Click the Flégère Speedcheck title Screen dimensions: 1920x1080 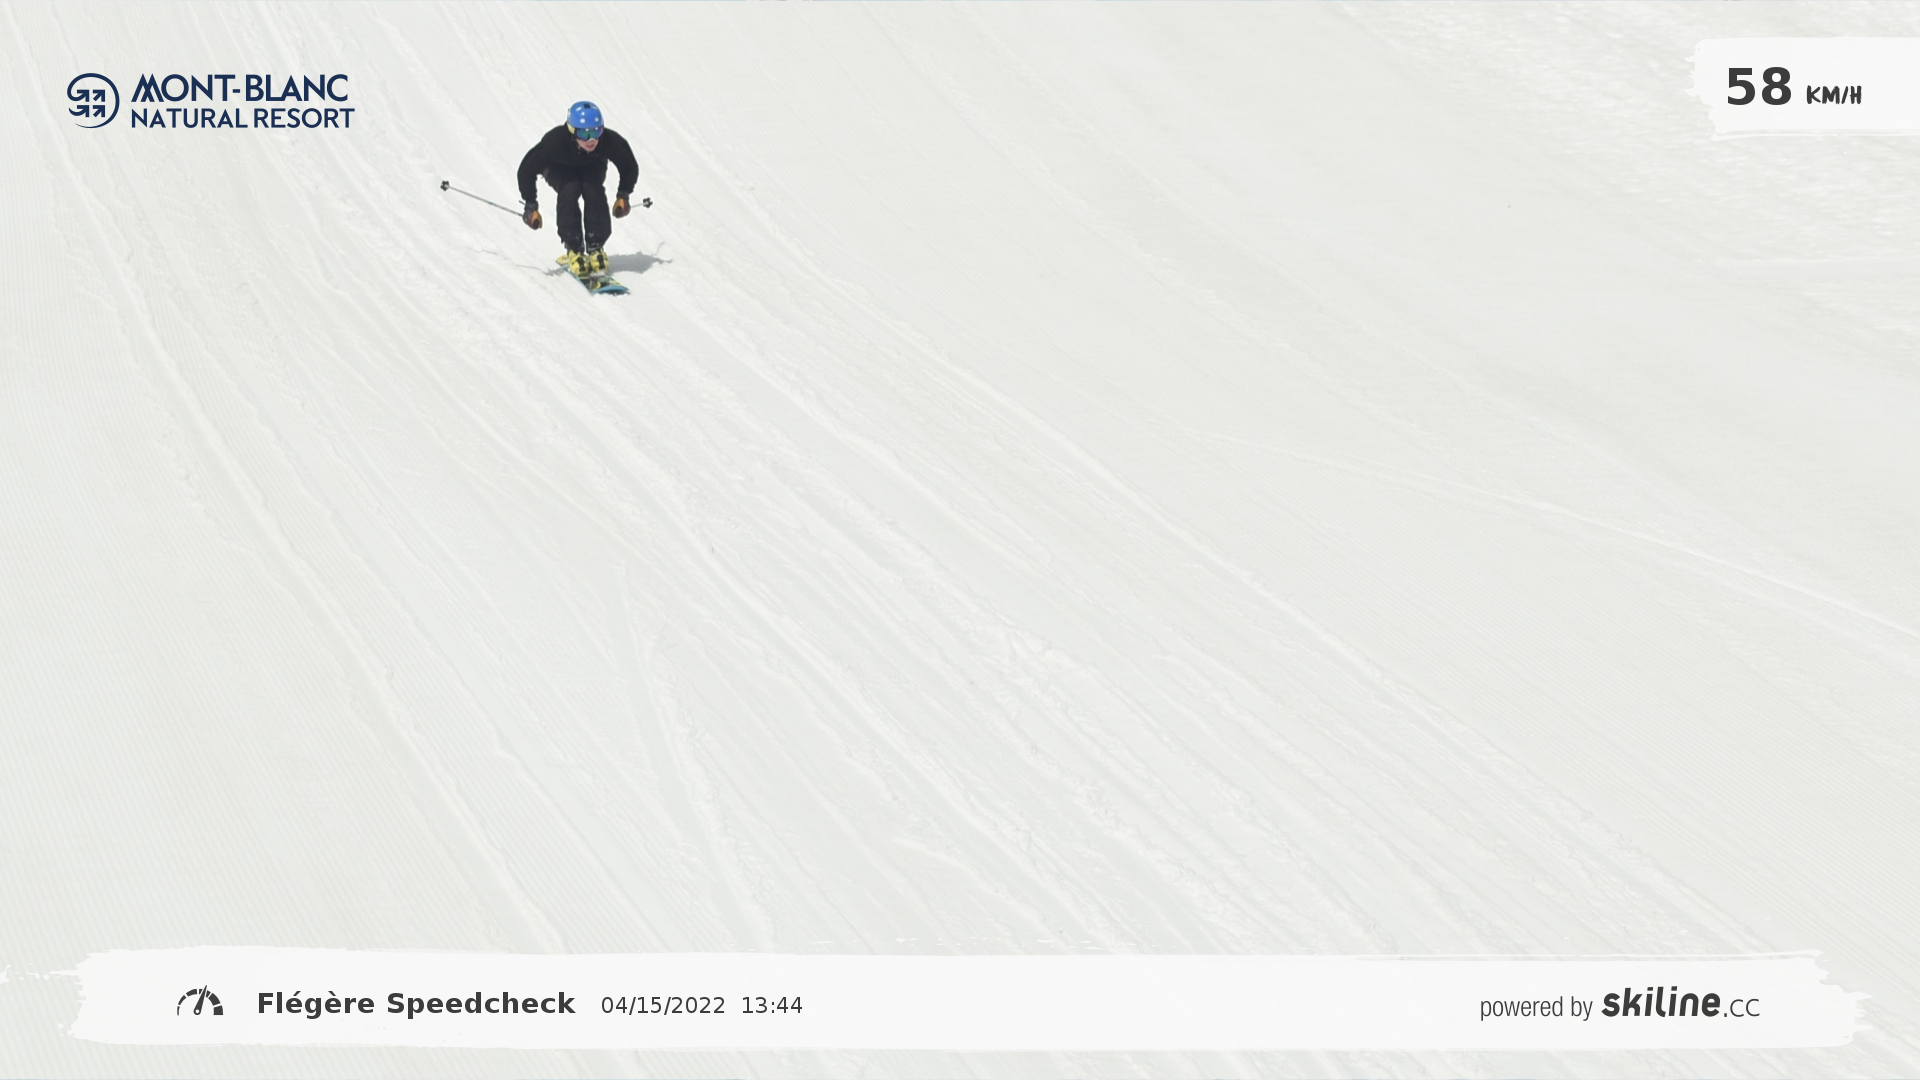pos(416,1003)
